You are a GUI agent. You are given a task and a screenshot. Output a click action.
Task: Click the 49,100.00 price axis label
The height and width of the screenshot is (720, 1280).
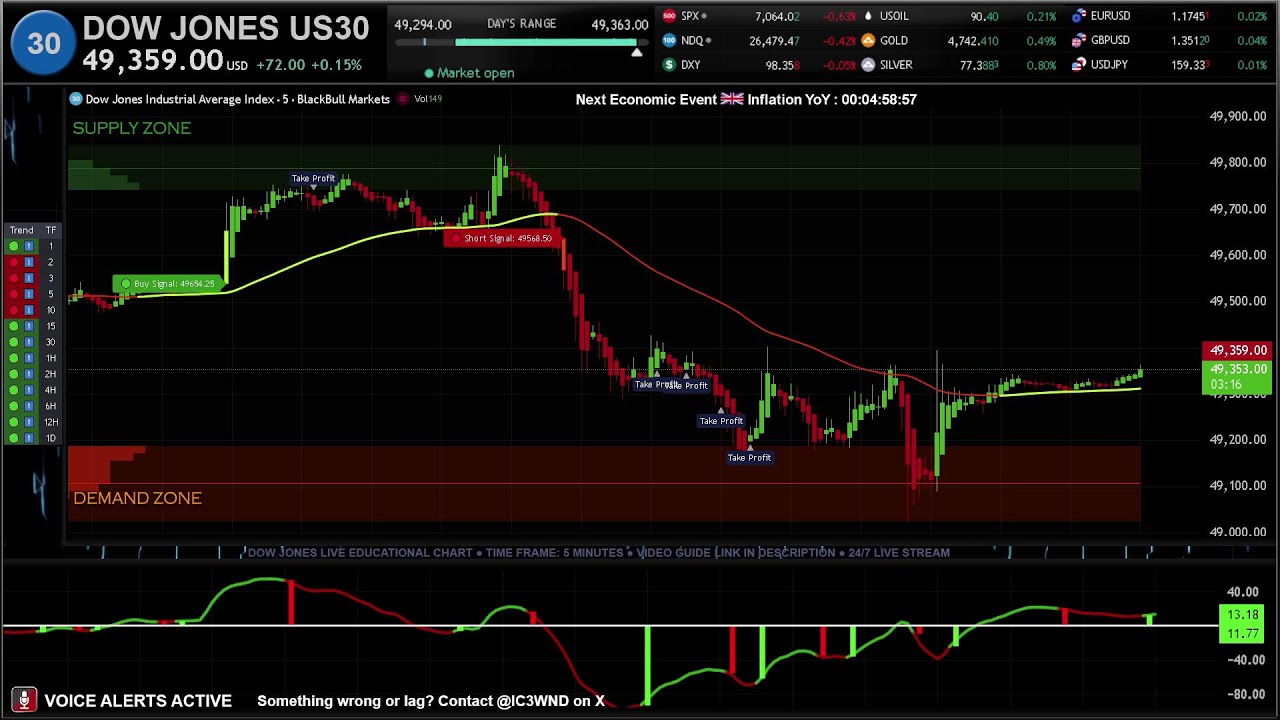pos(1238,485)
